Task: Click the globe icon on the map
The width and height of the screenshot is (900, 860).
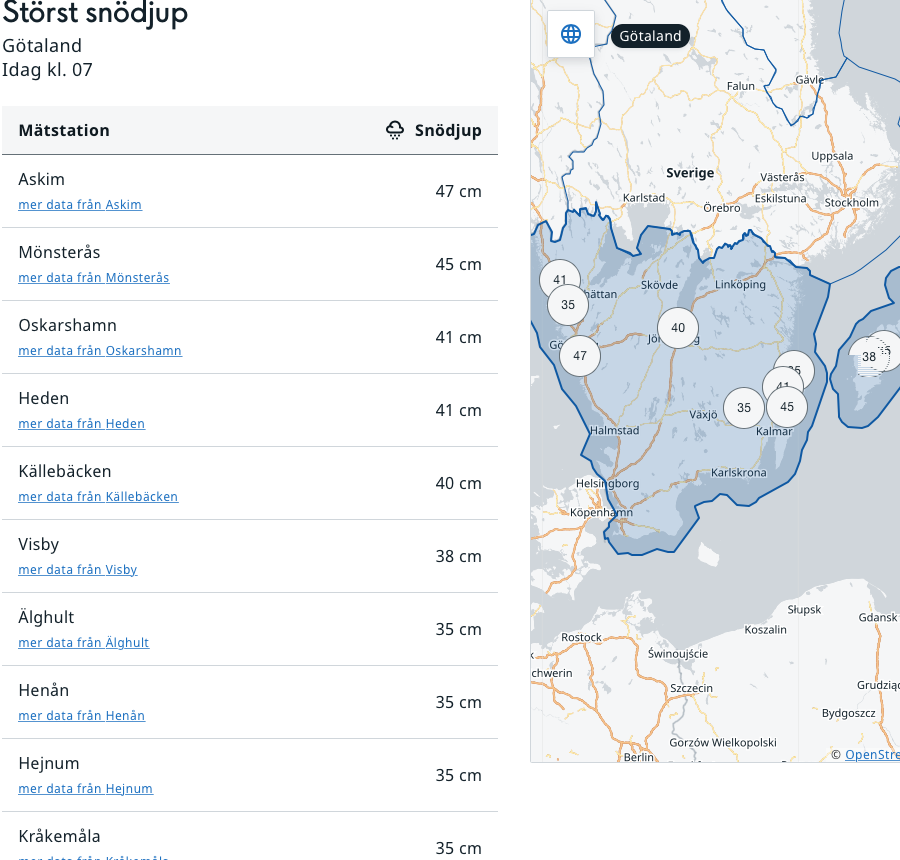Action: (x=571, y=34)
